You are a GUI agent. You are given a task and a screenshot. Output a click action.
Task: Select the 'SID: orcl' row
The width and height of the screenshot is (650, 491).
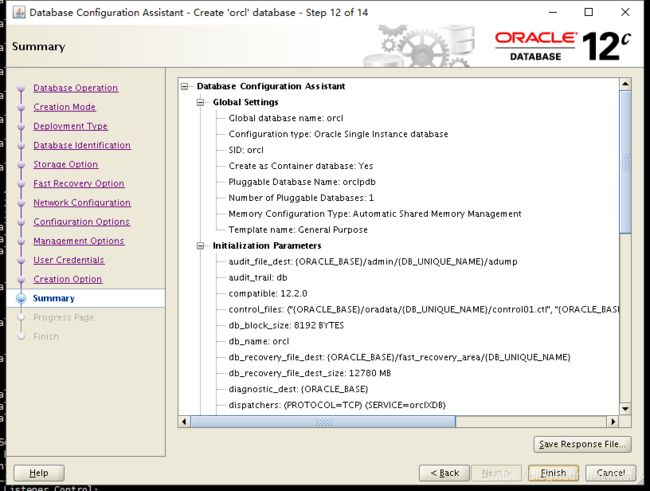[246, 150]
